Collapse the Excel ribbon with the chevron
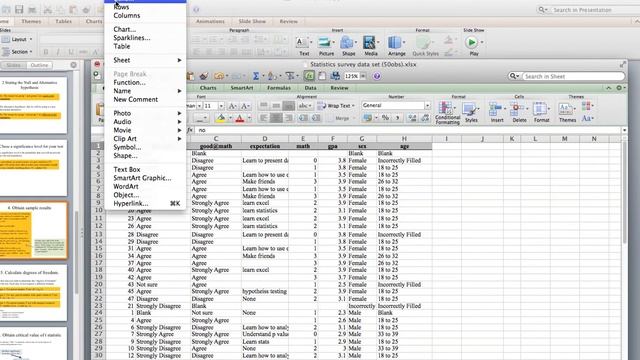 click(x=609, y=88)
